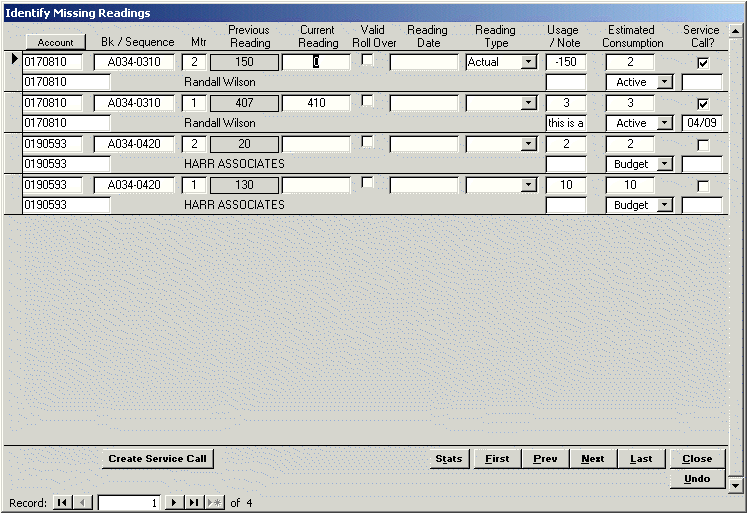This screenshot has height=513, width=747.
Task: Click the note field showing 'this is a'
Action: (x=566, y=123)
